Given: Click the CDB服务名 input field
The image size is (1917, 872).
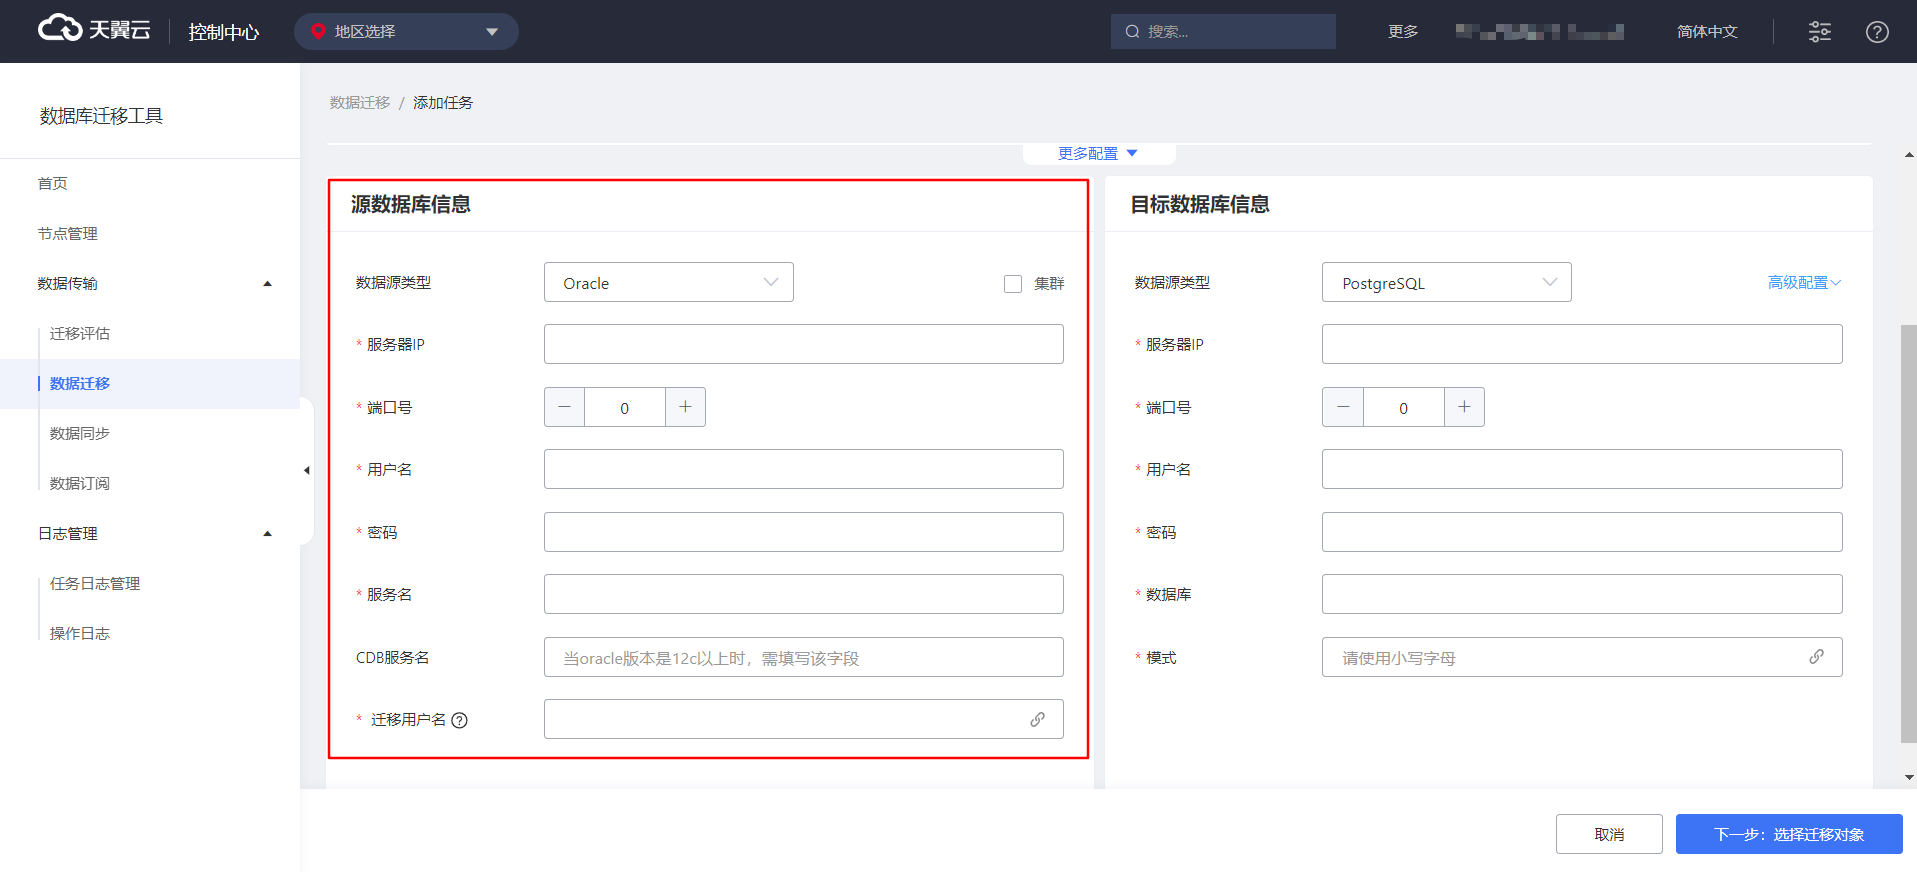Looking at the screenshot, I should point(804,657).
